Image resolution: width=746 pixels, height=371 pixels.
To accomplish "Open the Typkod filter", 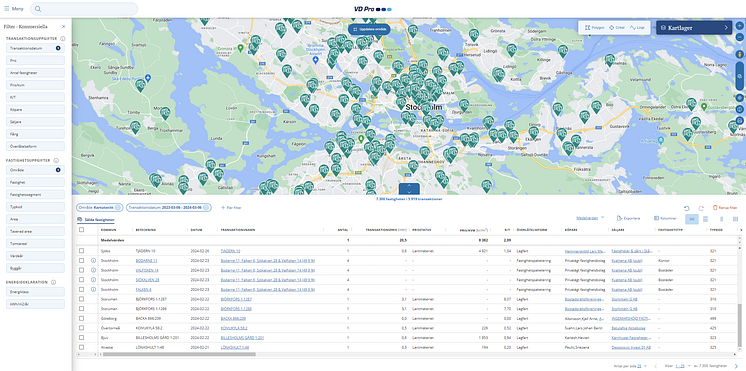I will 35,207.
